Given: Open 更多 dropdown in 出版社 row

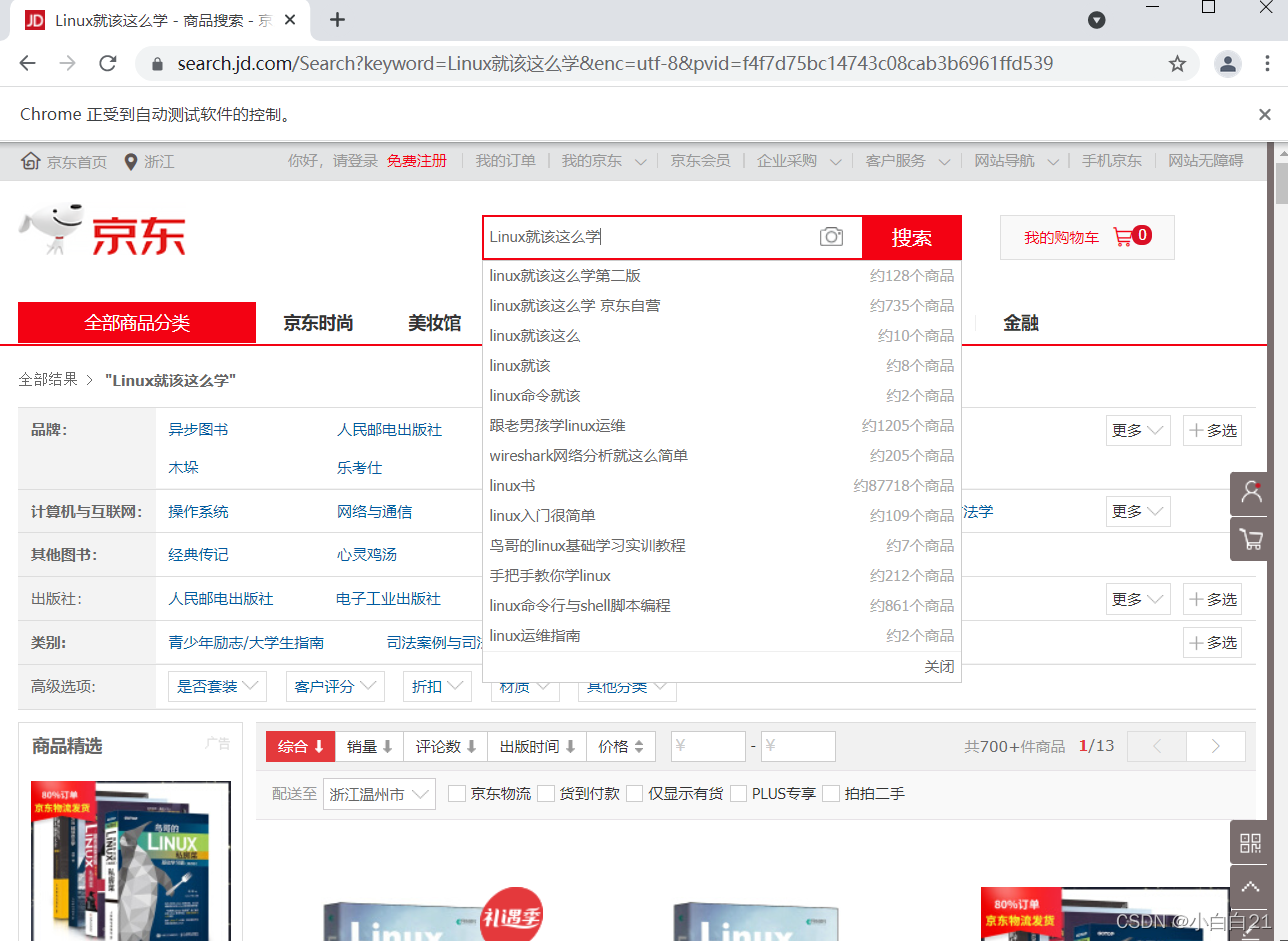Looking at the screenshot, I should click(x=1138, y=600).
